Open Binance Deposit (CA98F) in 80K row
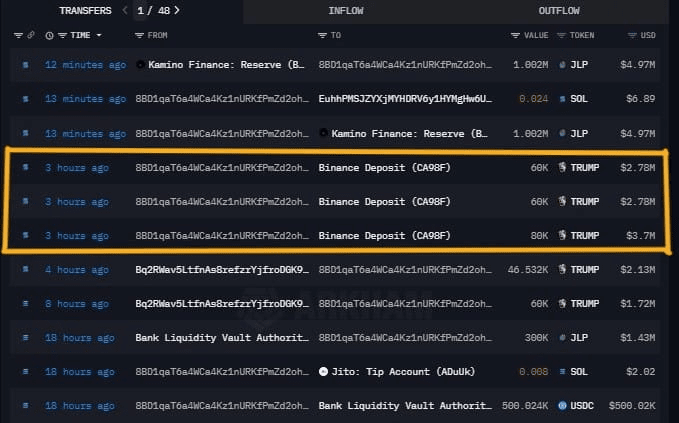679x423 pixels. 384,236
